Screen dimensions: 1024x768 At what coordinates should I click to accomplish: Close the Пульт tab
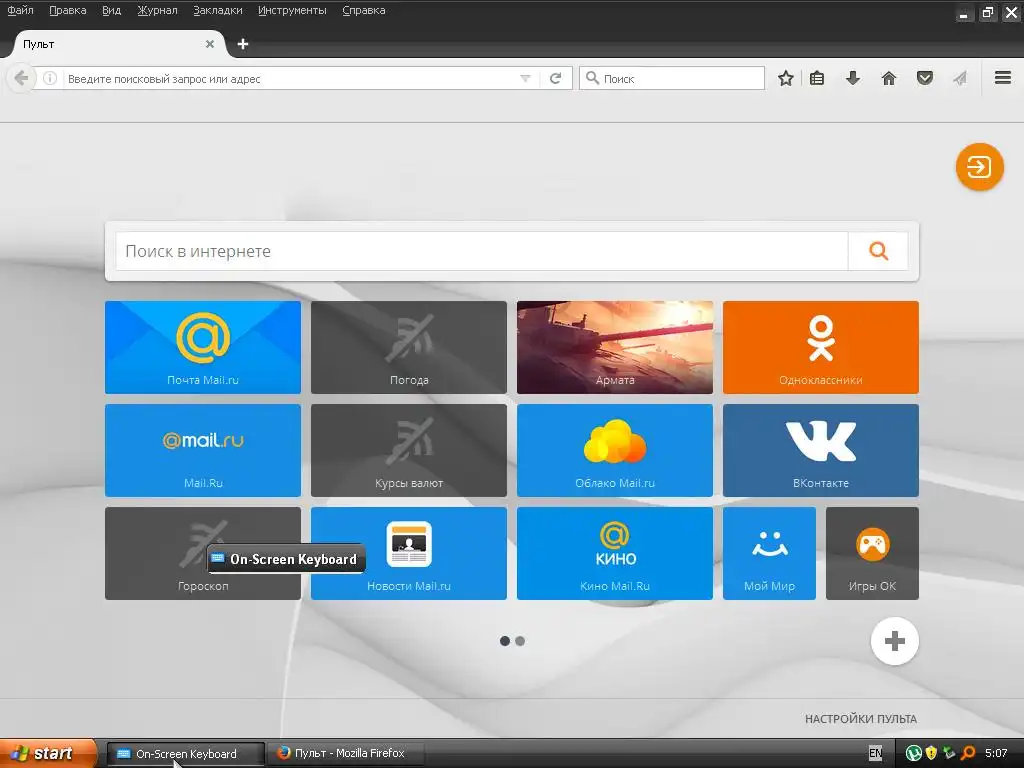tap(210, 44)
